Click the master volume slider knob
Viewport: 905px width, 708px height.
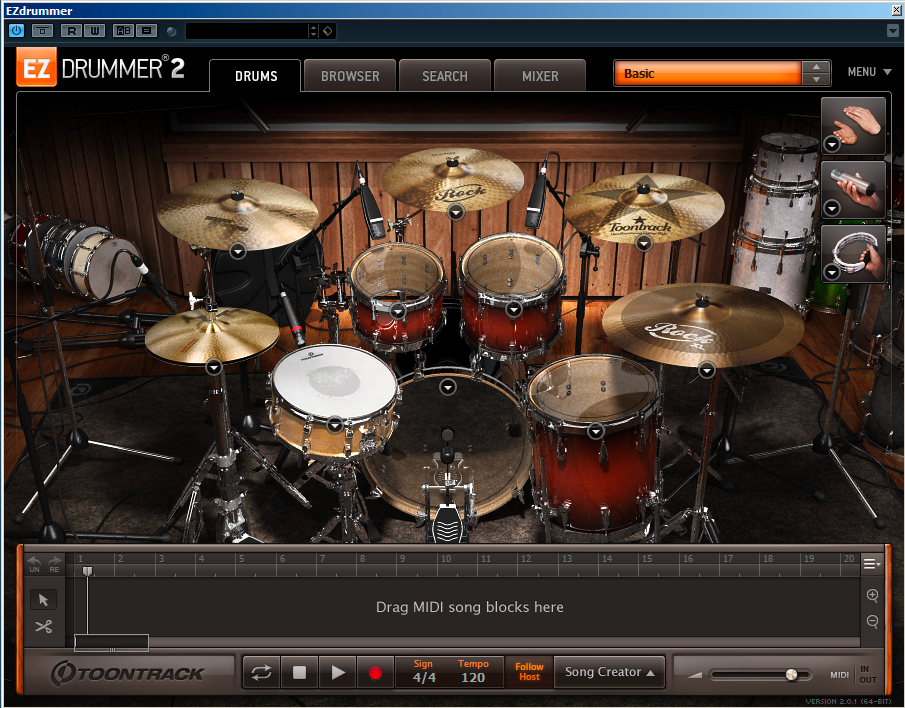click(791, 675)
